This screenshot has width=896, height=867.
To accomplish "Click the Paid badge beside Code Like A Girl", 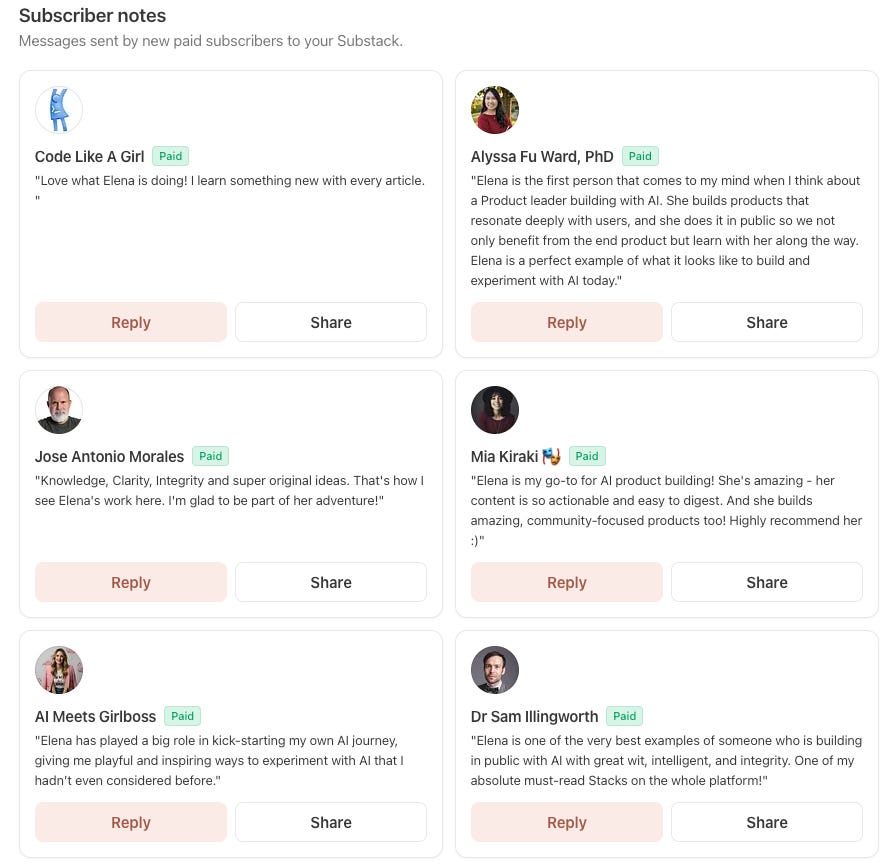I will click(170, 156).
